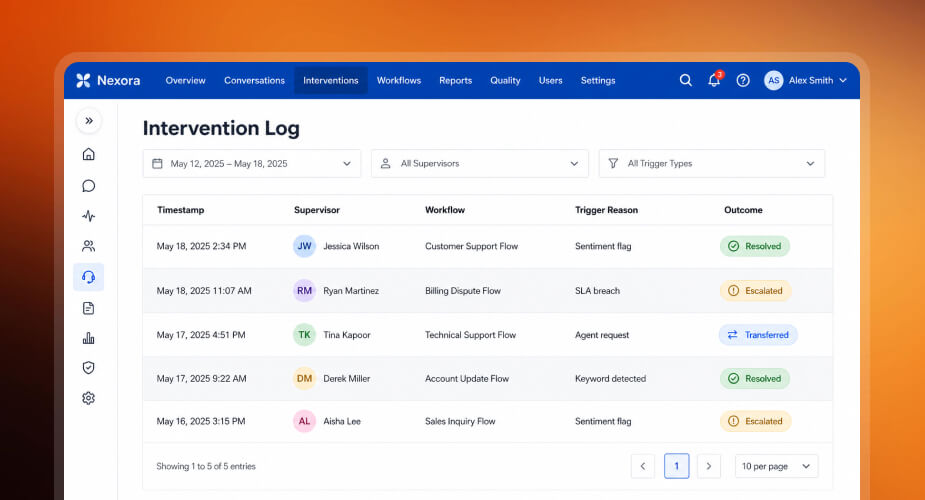The height and width of the screenshot is (500, 925).
Task: Select headset interventions icon in sidebar
Action: [x=88, y=277]
